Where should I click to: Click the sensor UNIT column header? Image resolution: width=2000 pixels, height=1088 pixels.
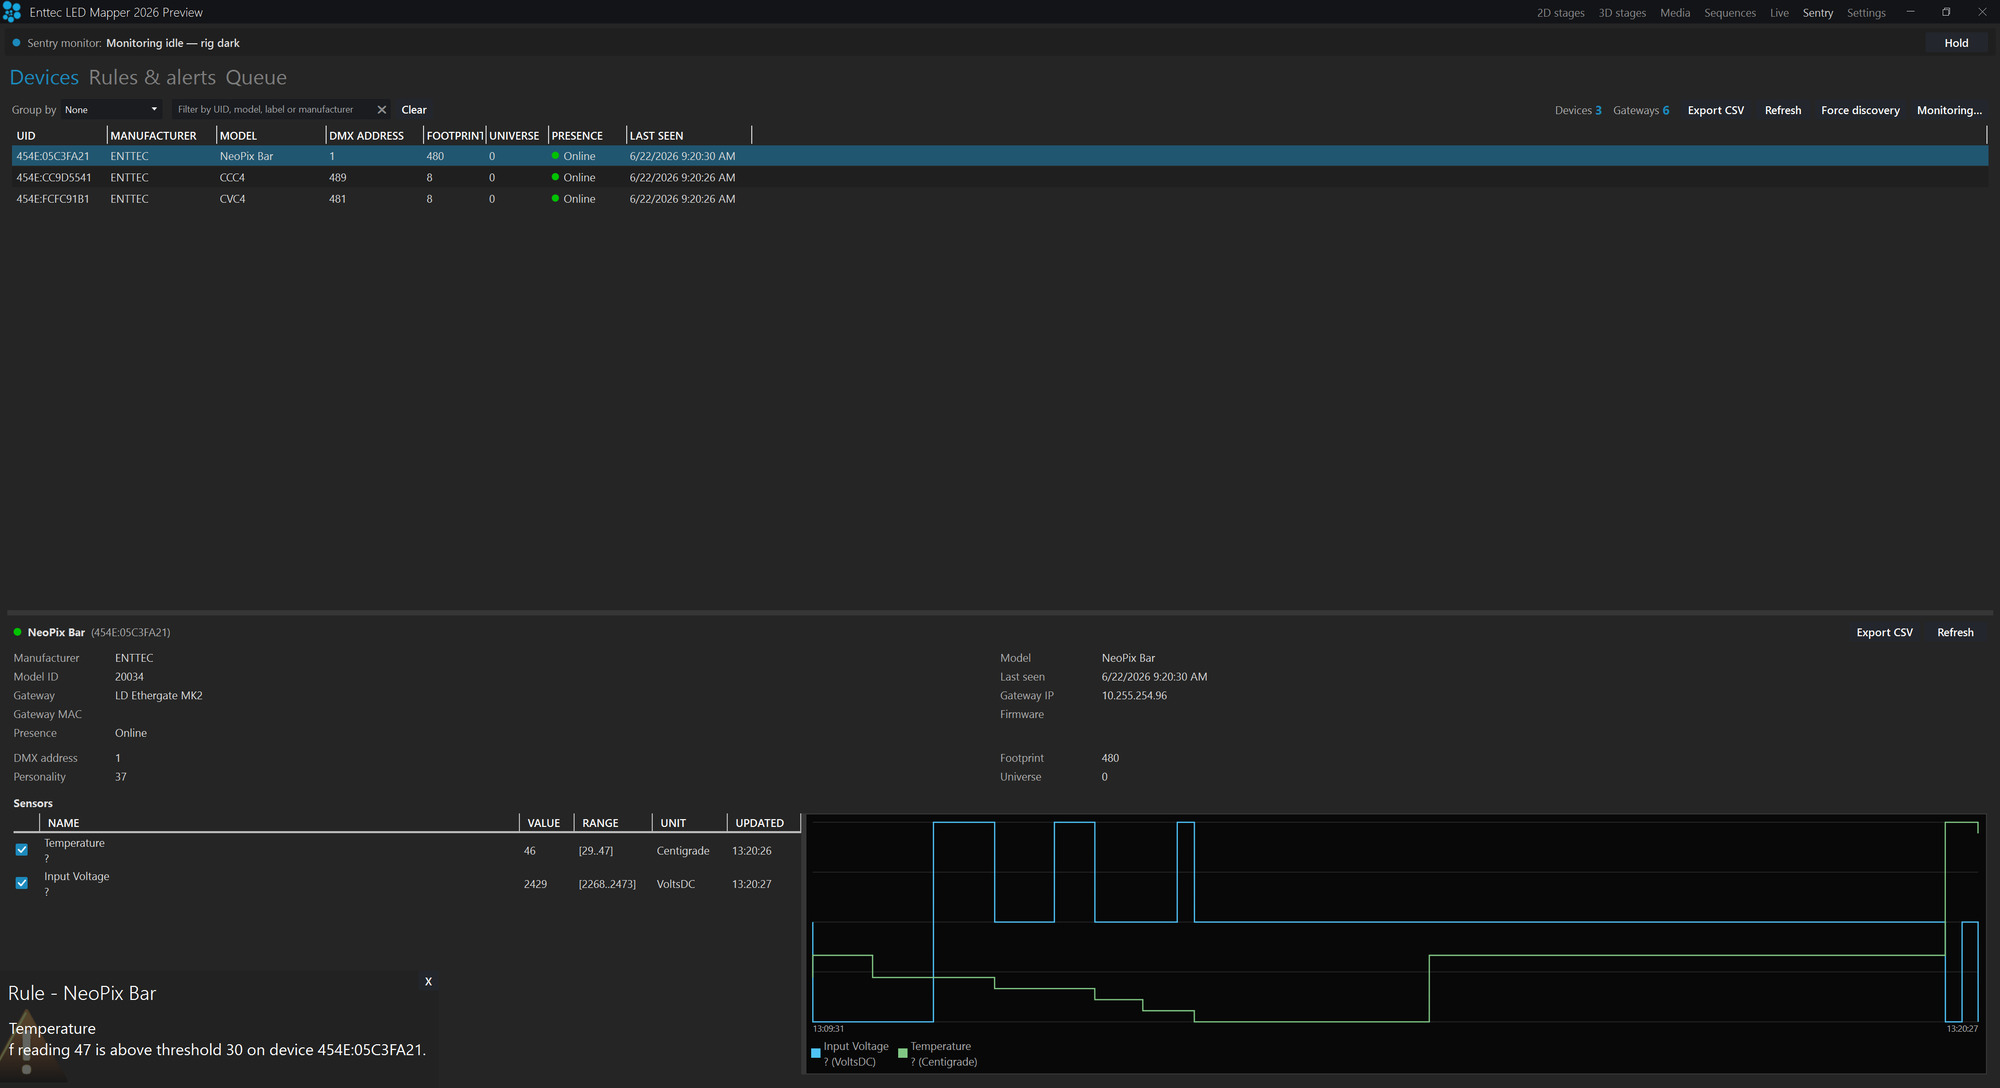coord(688,823)
